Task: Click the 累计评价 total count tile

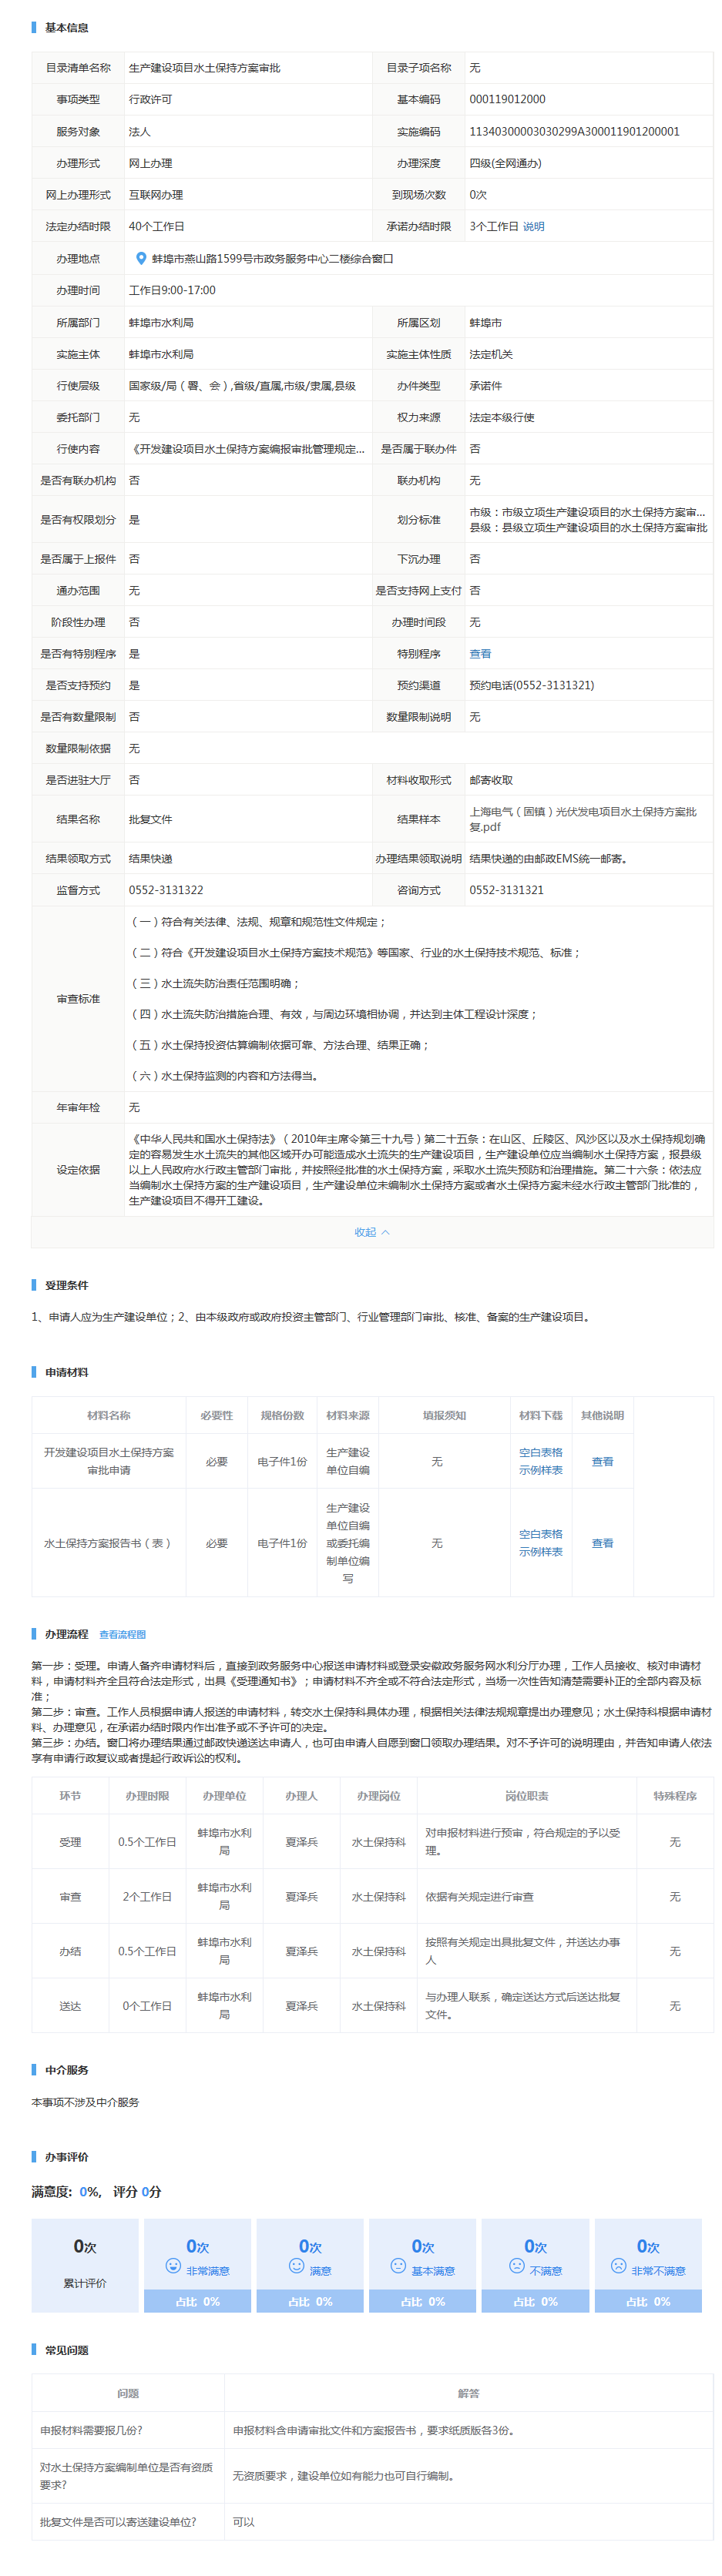Action: coord(85,2265)
